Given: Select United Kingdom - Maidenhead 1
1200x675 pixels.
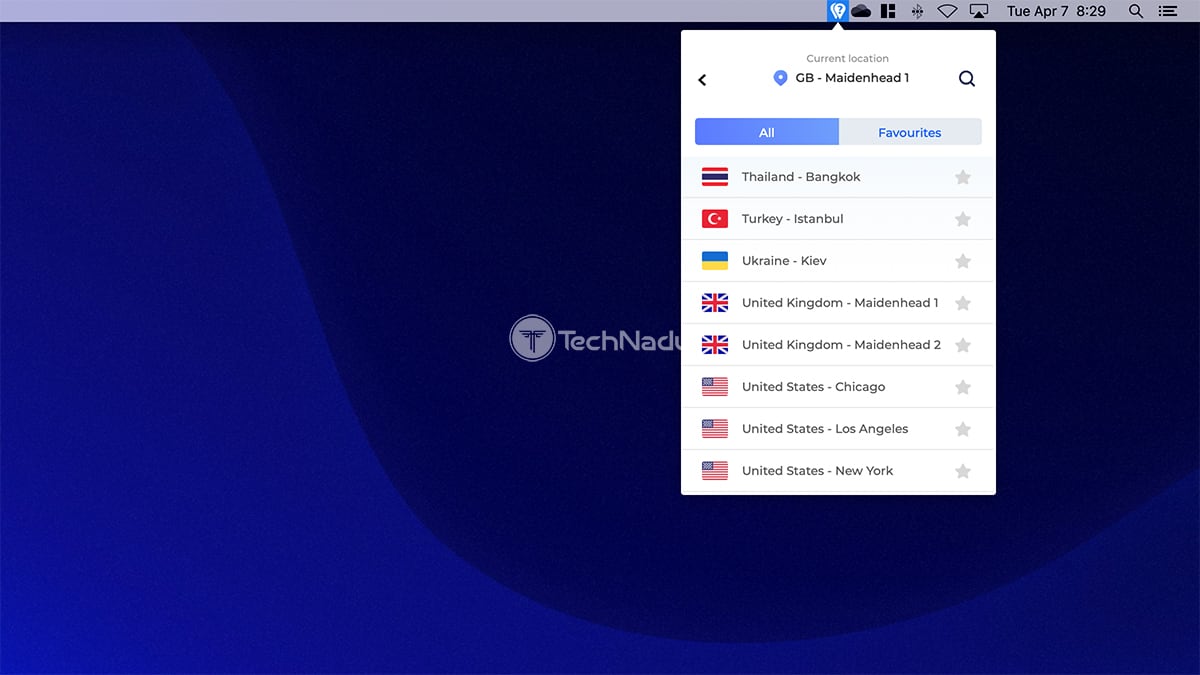Looking at the screenshot, I should 838,303.
